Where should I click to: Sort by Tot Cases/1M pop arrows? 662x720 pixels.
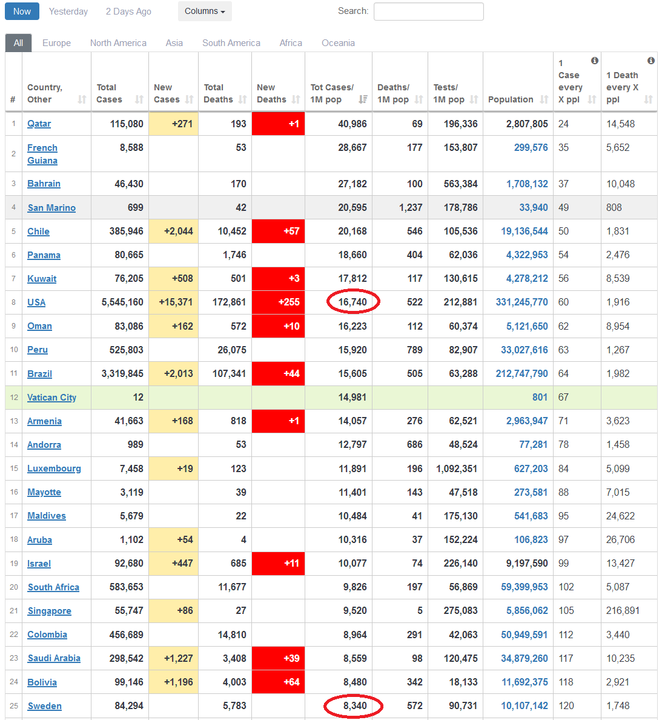(x=363, y=99)
